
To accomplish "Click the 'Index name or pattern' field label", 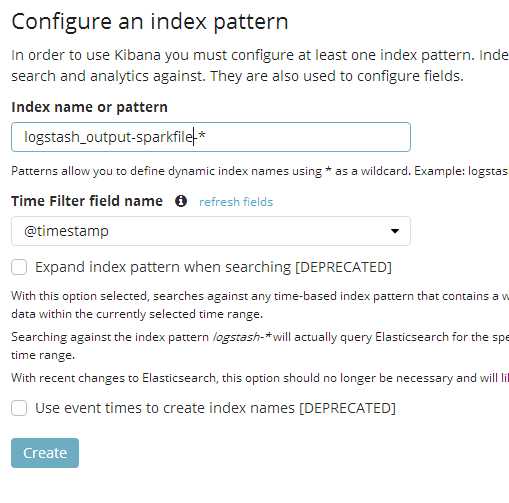I will click(89, 107).
